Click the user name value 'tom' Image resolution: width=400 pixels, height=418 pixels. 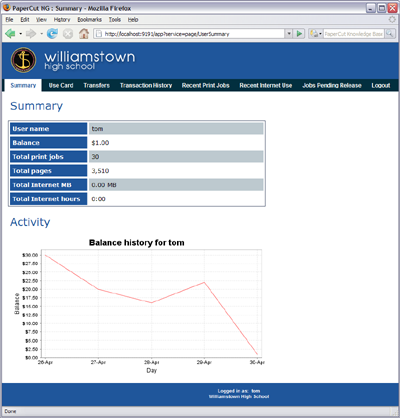click(x=97, y=129)
